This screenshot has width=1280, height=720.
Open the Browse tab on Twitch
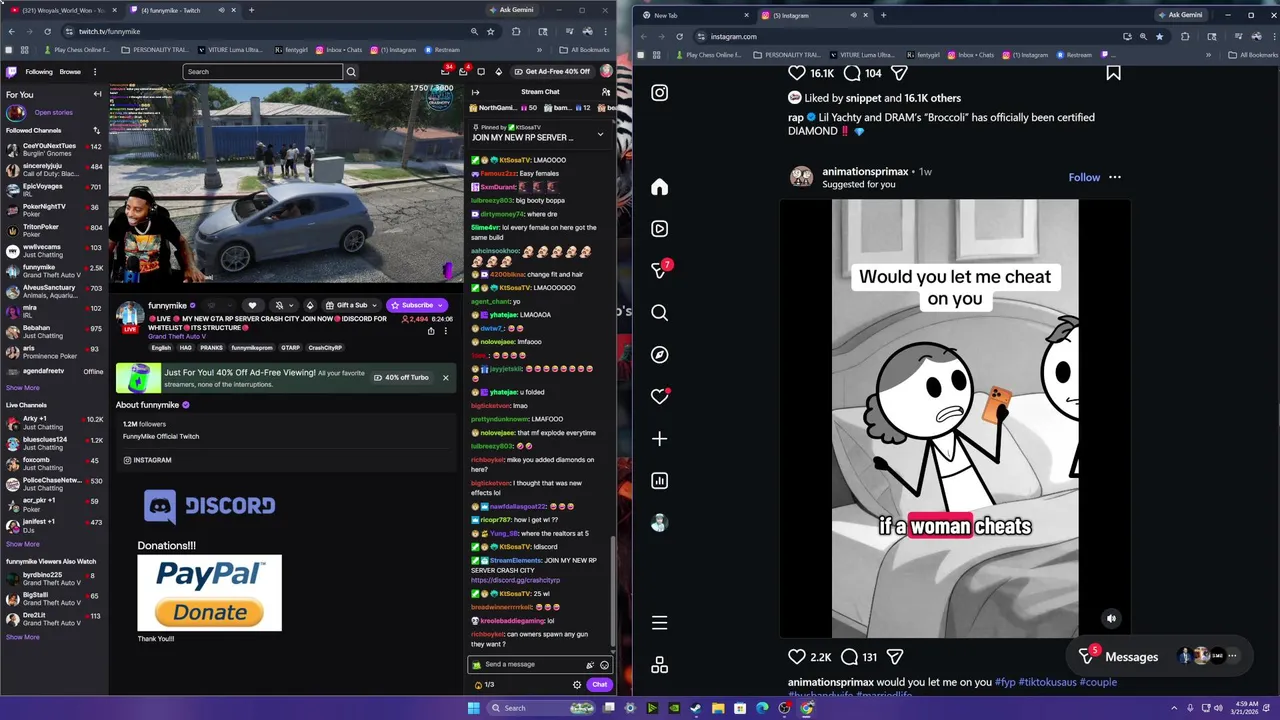(70, 72)
